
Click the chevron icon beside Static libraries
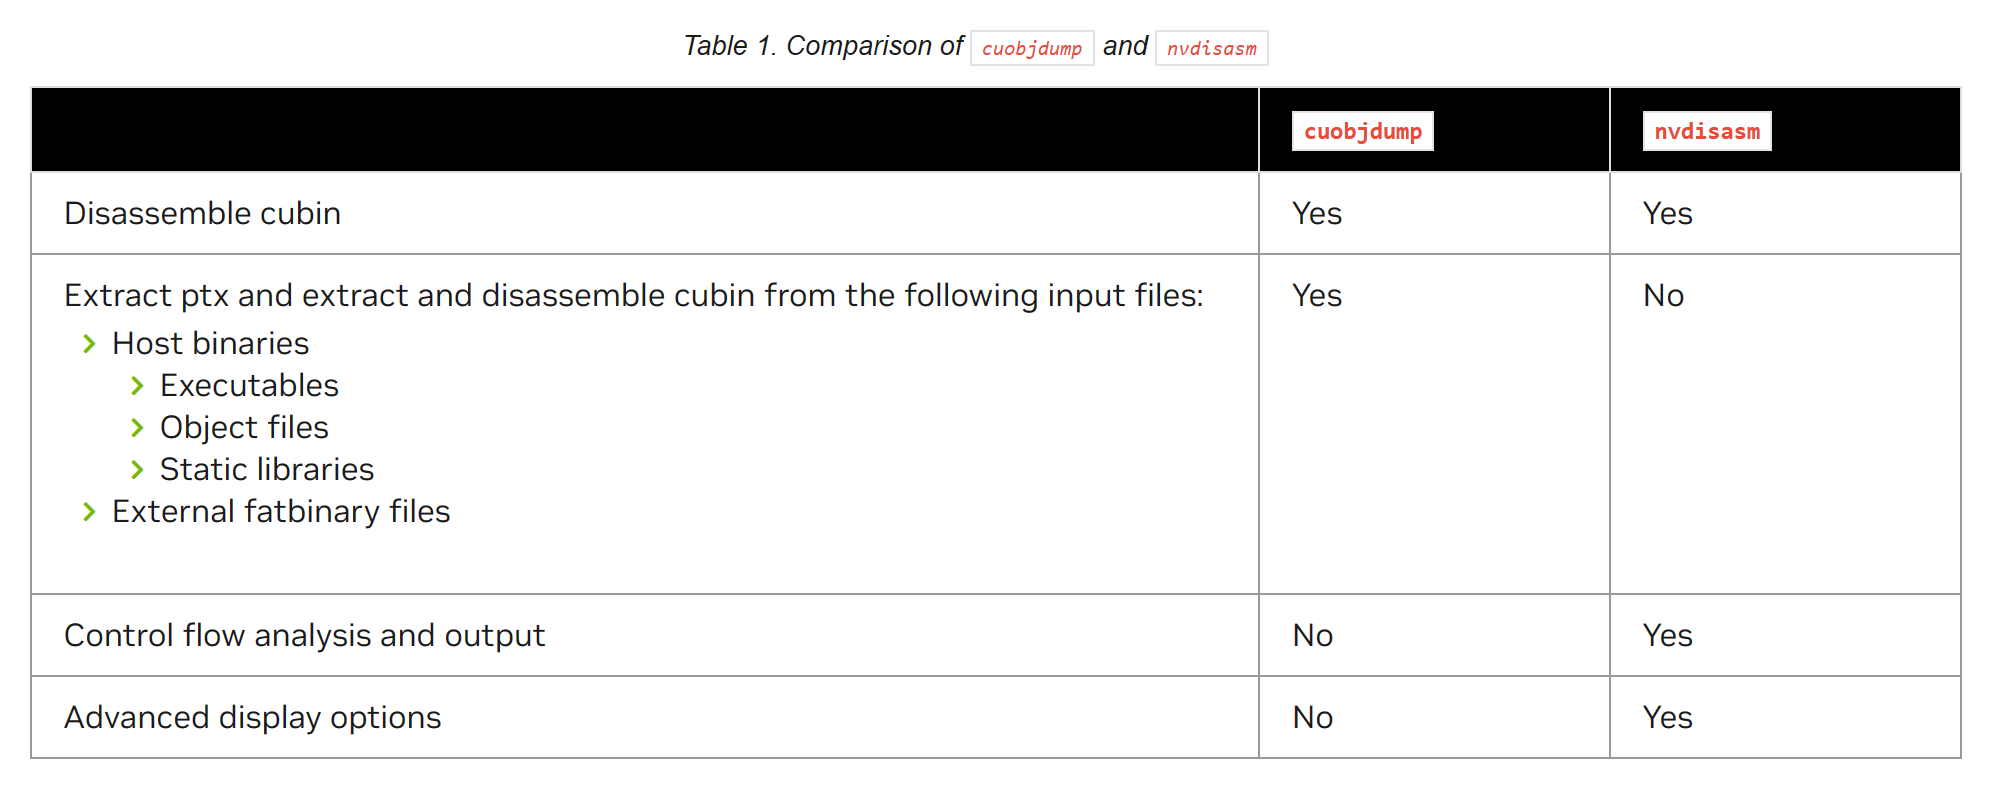[137, 470]
